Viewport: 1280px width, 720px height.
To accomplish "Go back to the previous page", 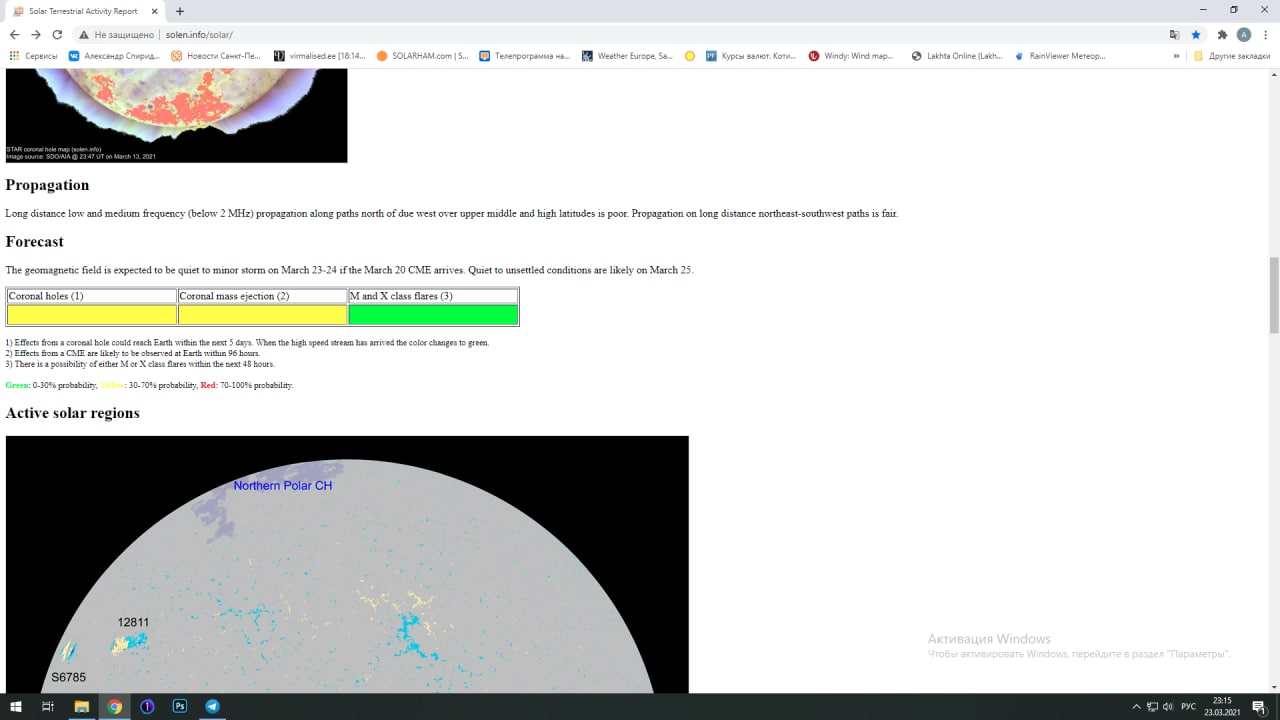I will coord(14,34).
